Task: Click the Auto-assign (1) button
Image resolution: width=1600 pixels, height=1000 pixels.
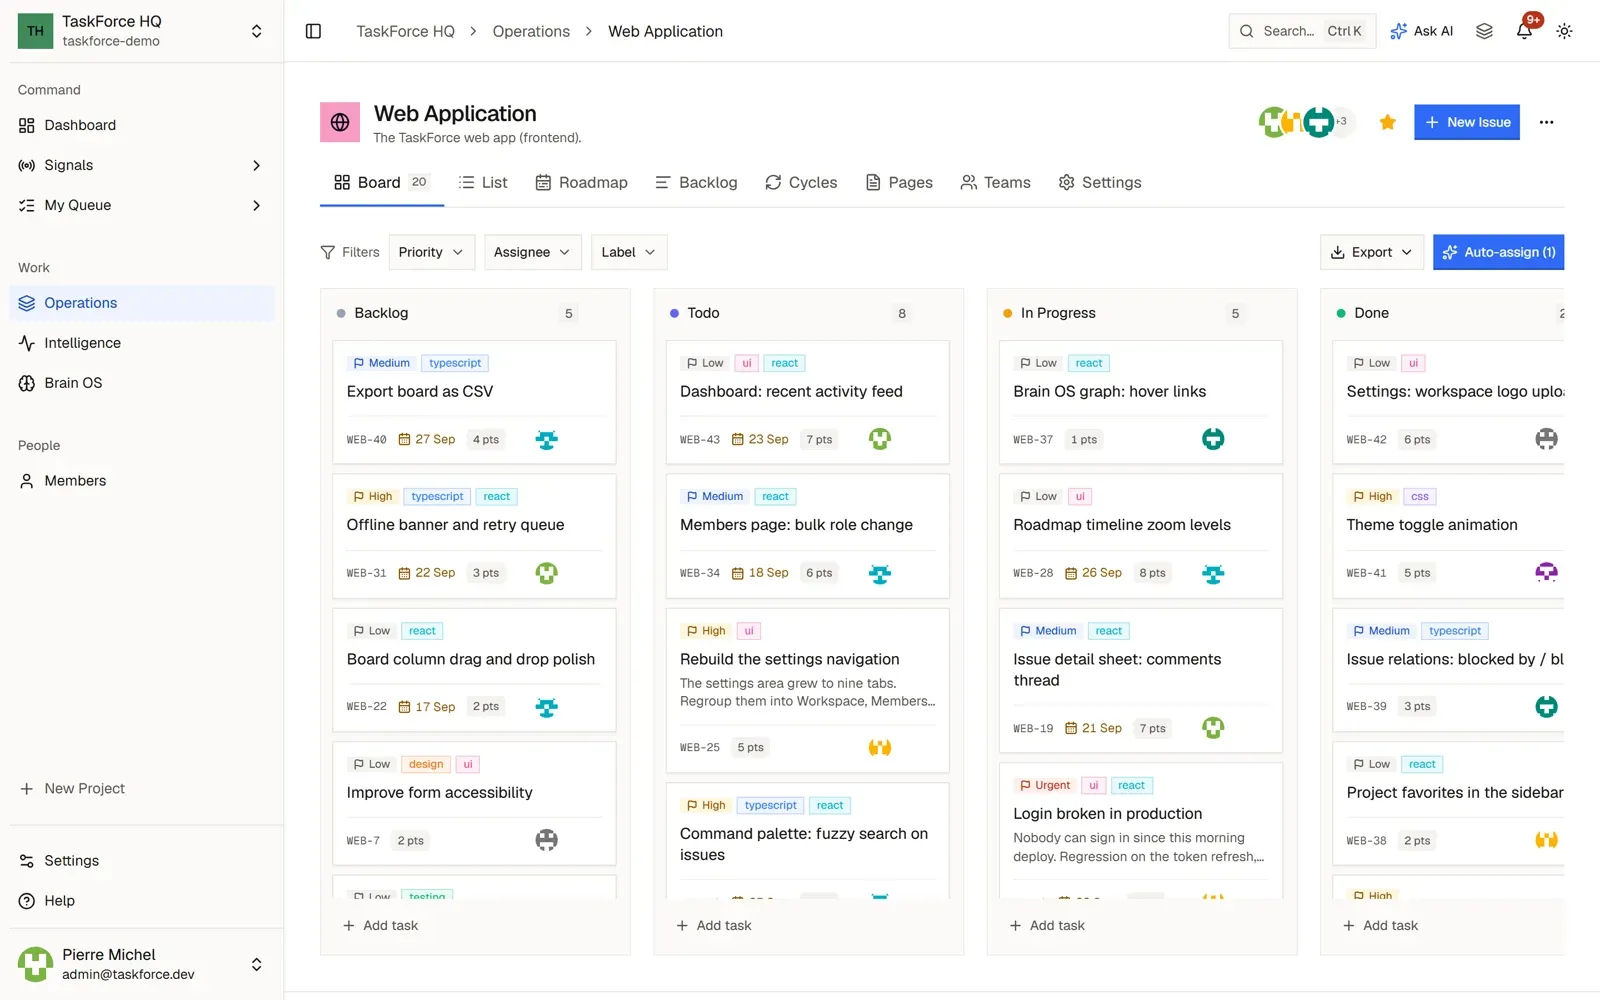Action: pyautogui.click(x=1498, y=252)
